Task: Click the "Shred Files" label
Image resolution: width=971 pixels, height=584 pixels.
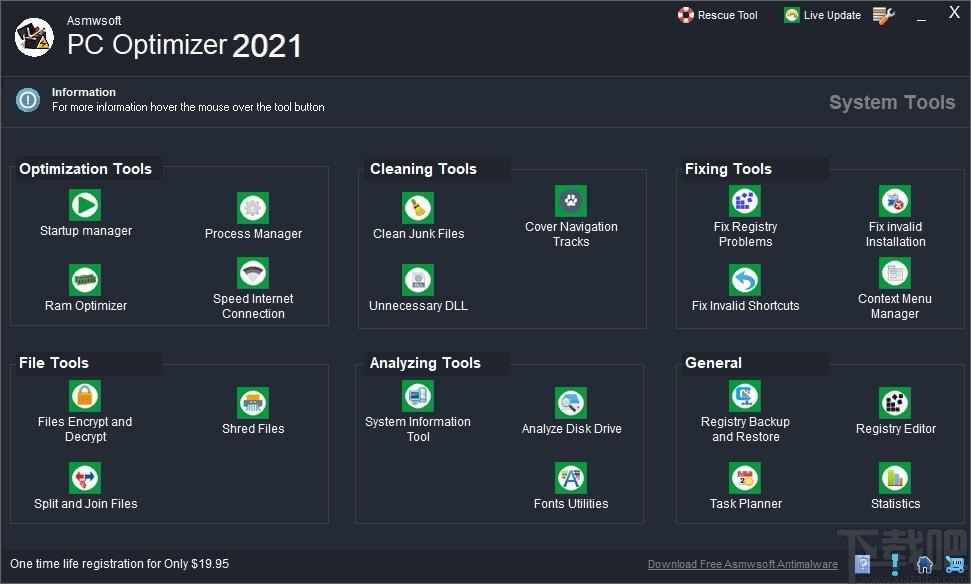Action: coord(253,429)
